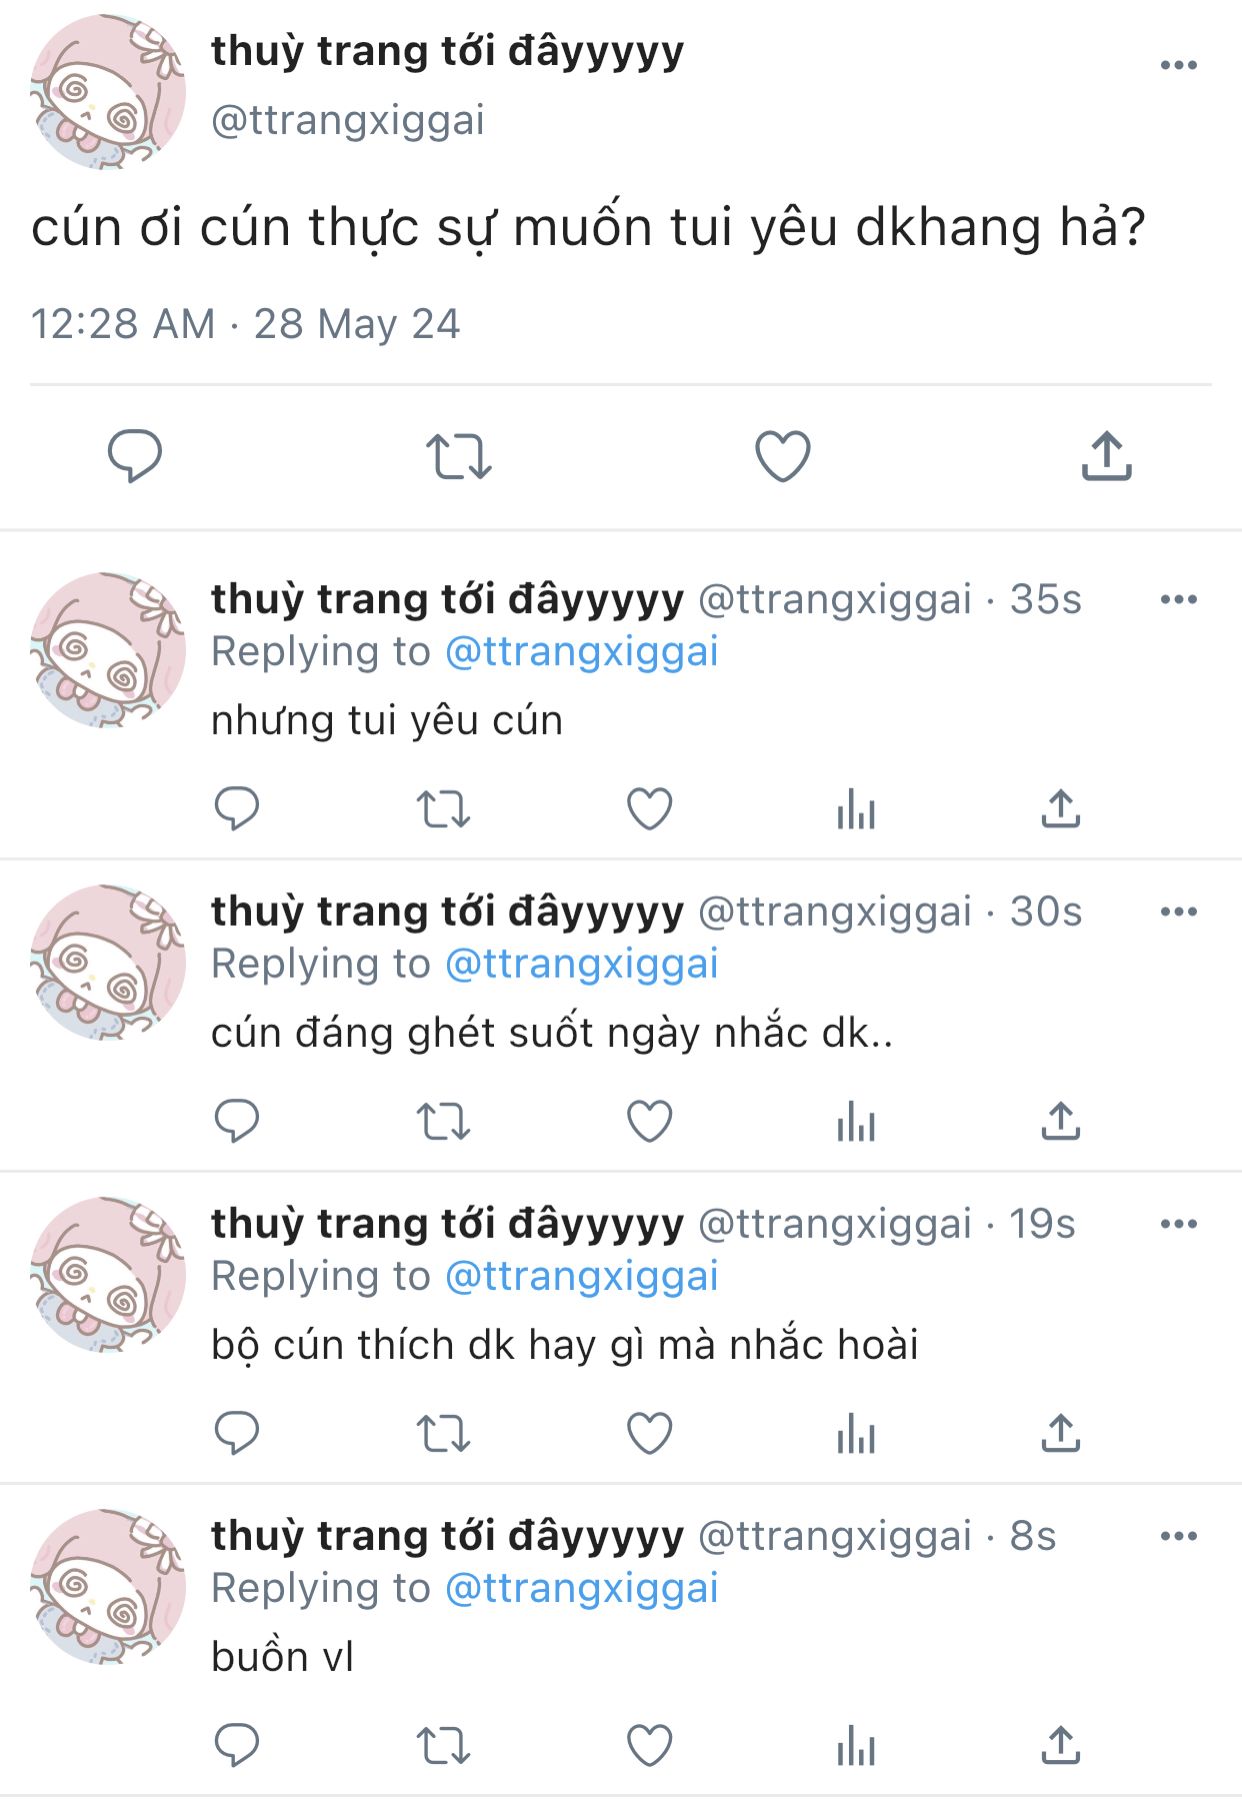Image resolution: width=1242 pixels, height=1805 pixels.
Task: Open @ttrangxiggai link in the 35s reply
Action: [582, 652]
